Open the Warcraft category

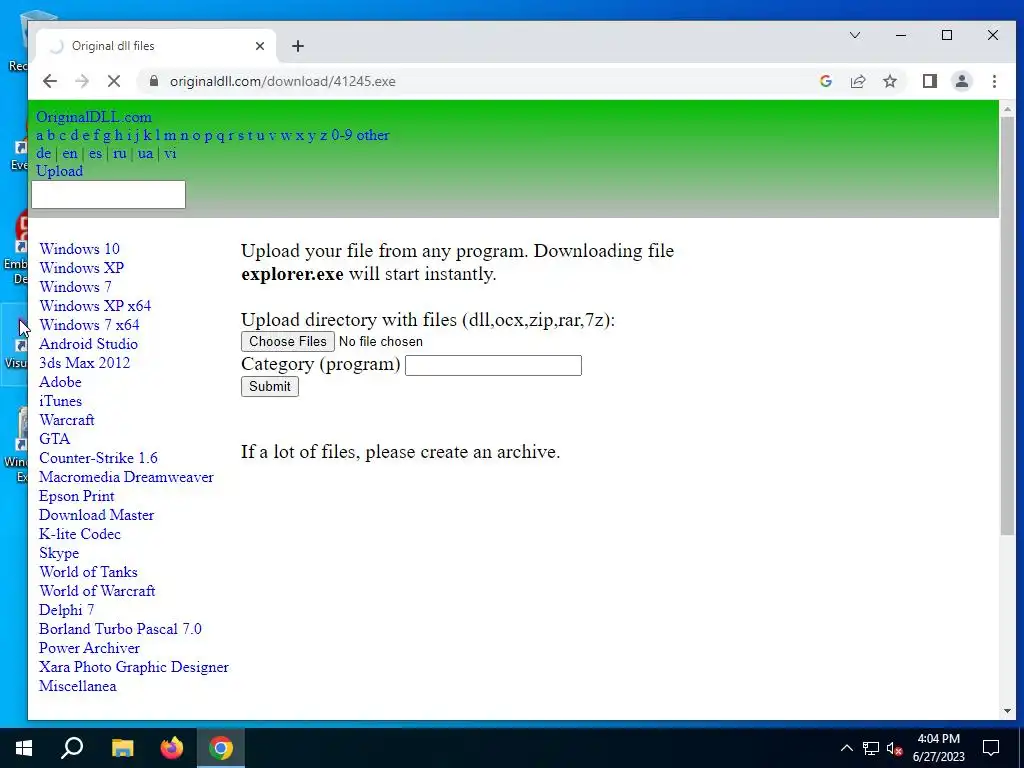point(67,420)
